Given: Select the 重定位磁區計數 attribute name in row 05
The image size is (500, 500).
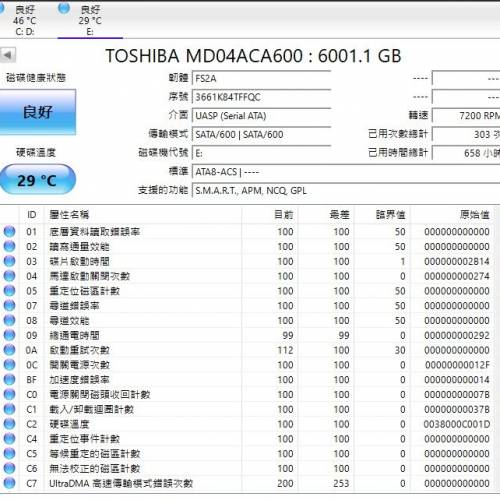Looking at the screenshot, I should (84, 291).
